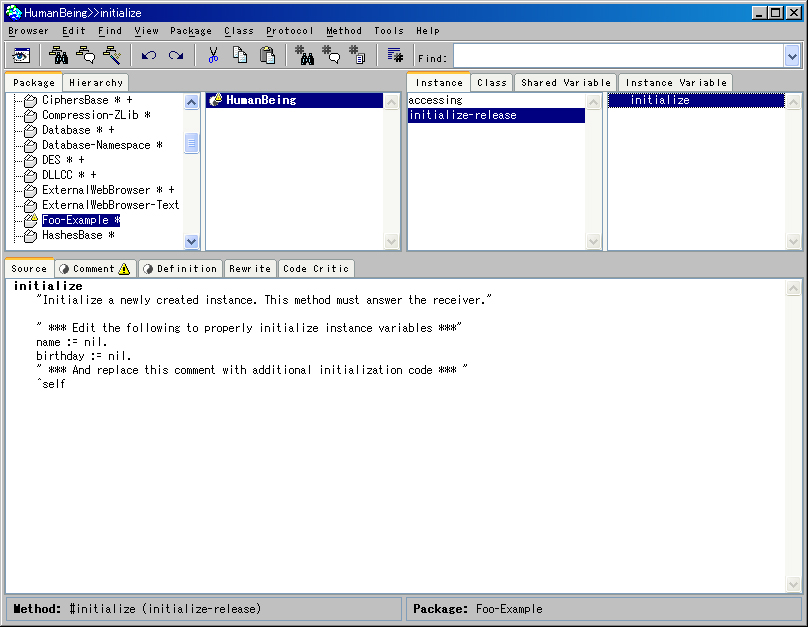This screenshot has height=627, width=808.
Task: Switch to the Instance Variable tab
Action: [676, 82]
